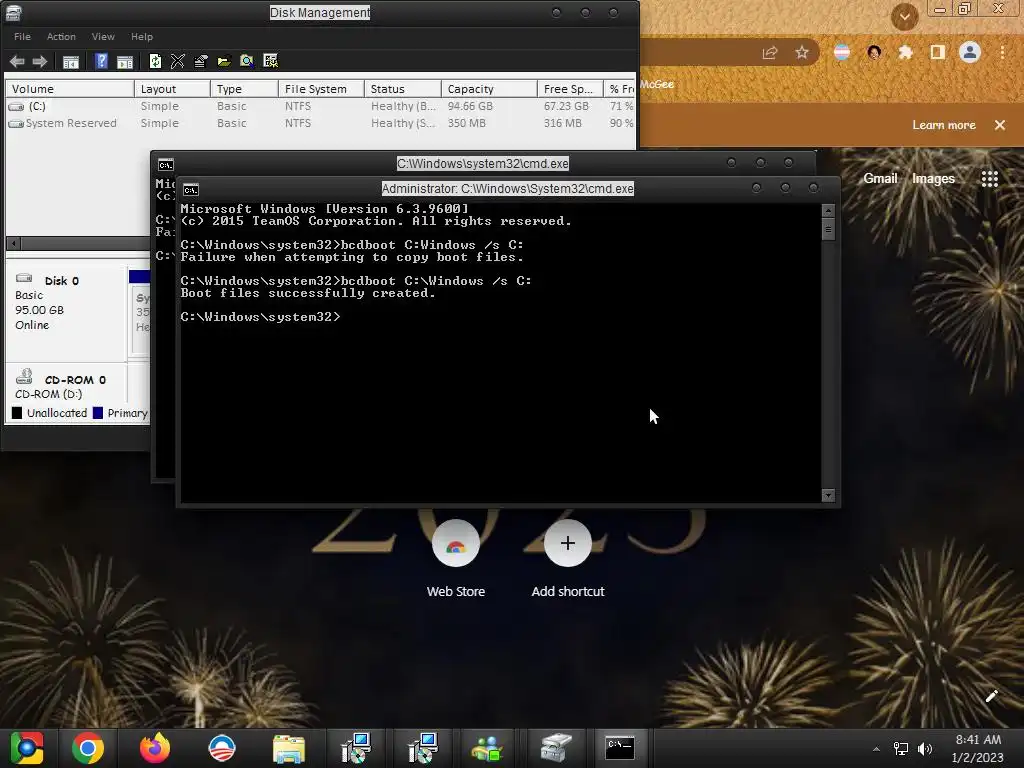Open Help via the blue question mark icon
This screenshot has height=768, width=1024.
tap(101, 61)
